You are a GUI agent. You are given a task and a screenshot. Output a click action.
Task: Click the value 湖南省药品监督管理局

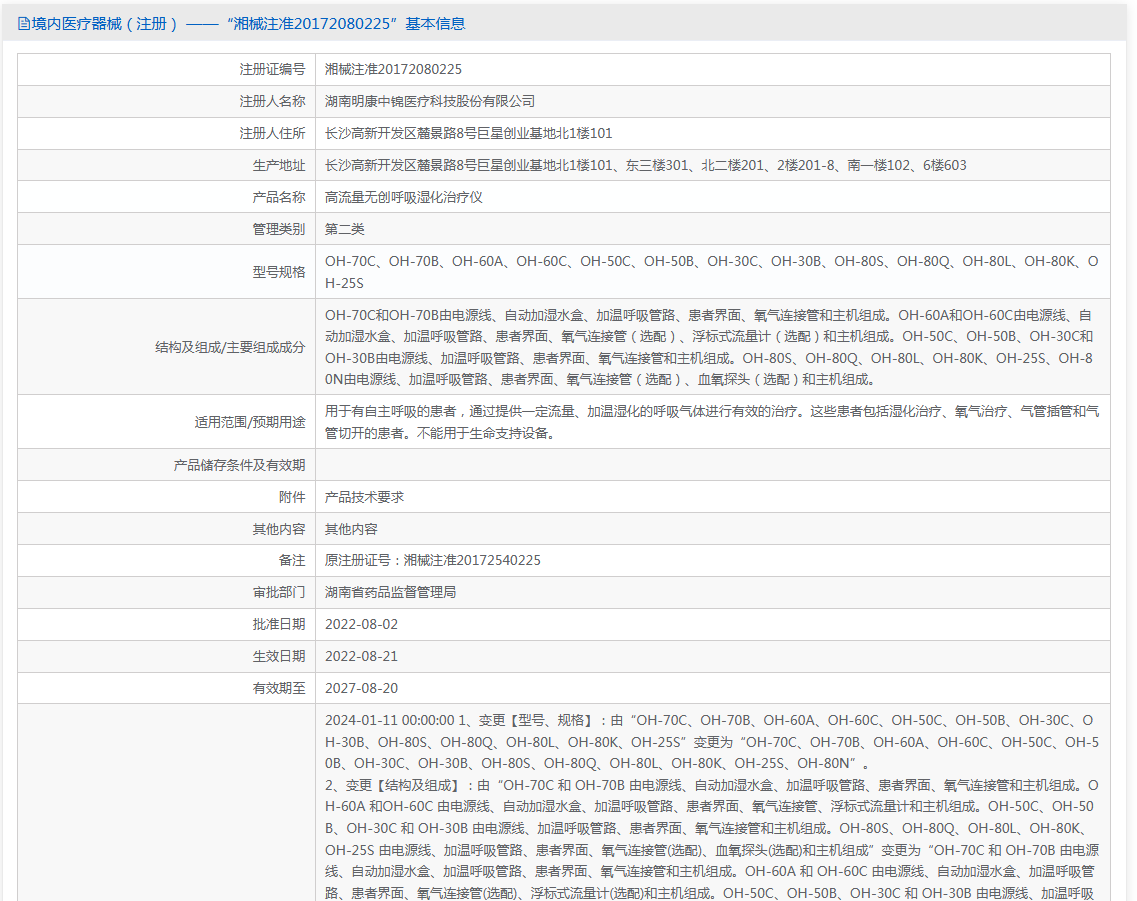pyautogui.click(x=390, y=592)
